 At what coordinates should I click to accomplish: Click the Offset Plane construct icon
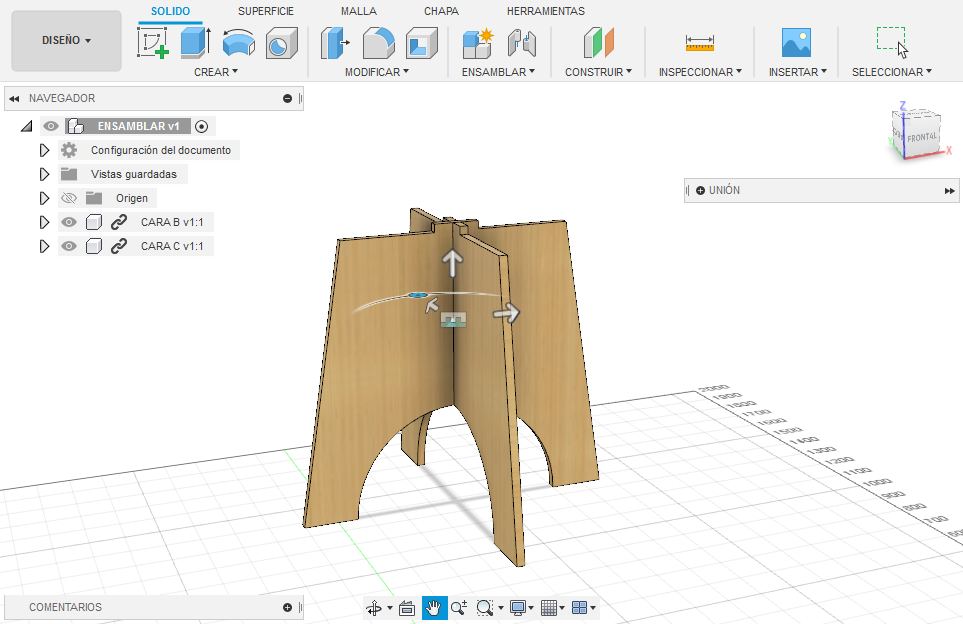click(x=598, y=43)
